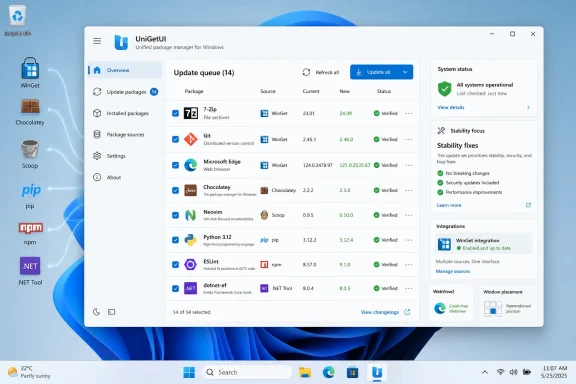Uncheck the Neovim package checkbox

point(176,215)
